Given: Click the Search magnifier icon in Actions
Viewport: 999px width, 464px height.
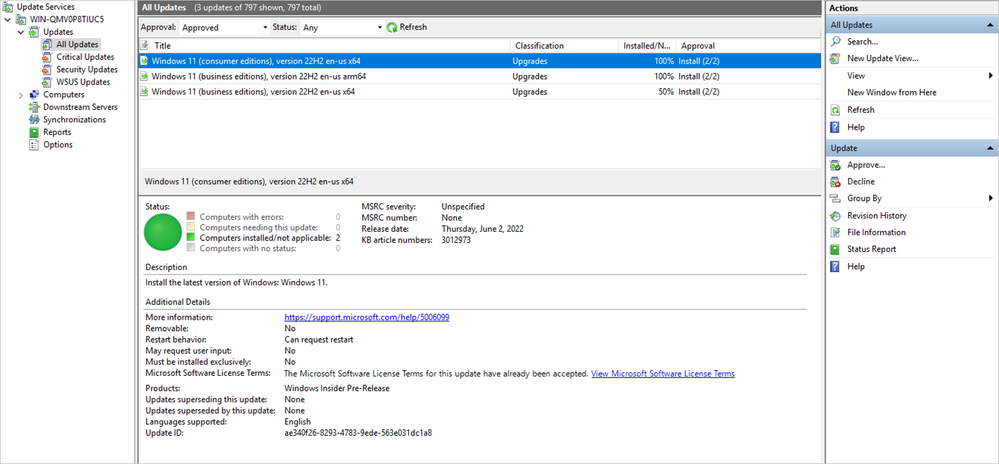Looking at the screenshot, I should click(835, 41).
